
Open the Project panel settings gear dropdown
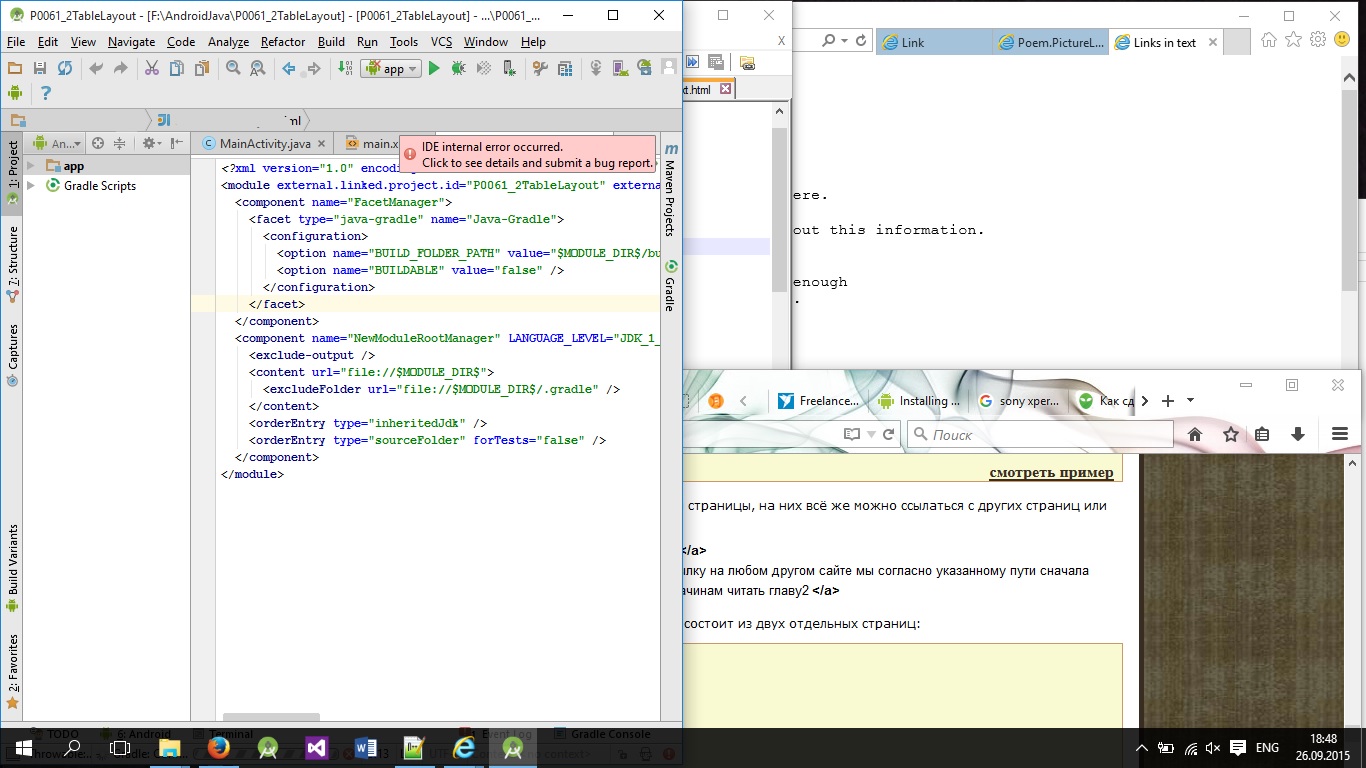(152, 143)
